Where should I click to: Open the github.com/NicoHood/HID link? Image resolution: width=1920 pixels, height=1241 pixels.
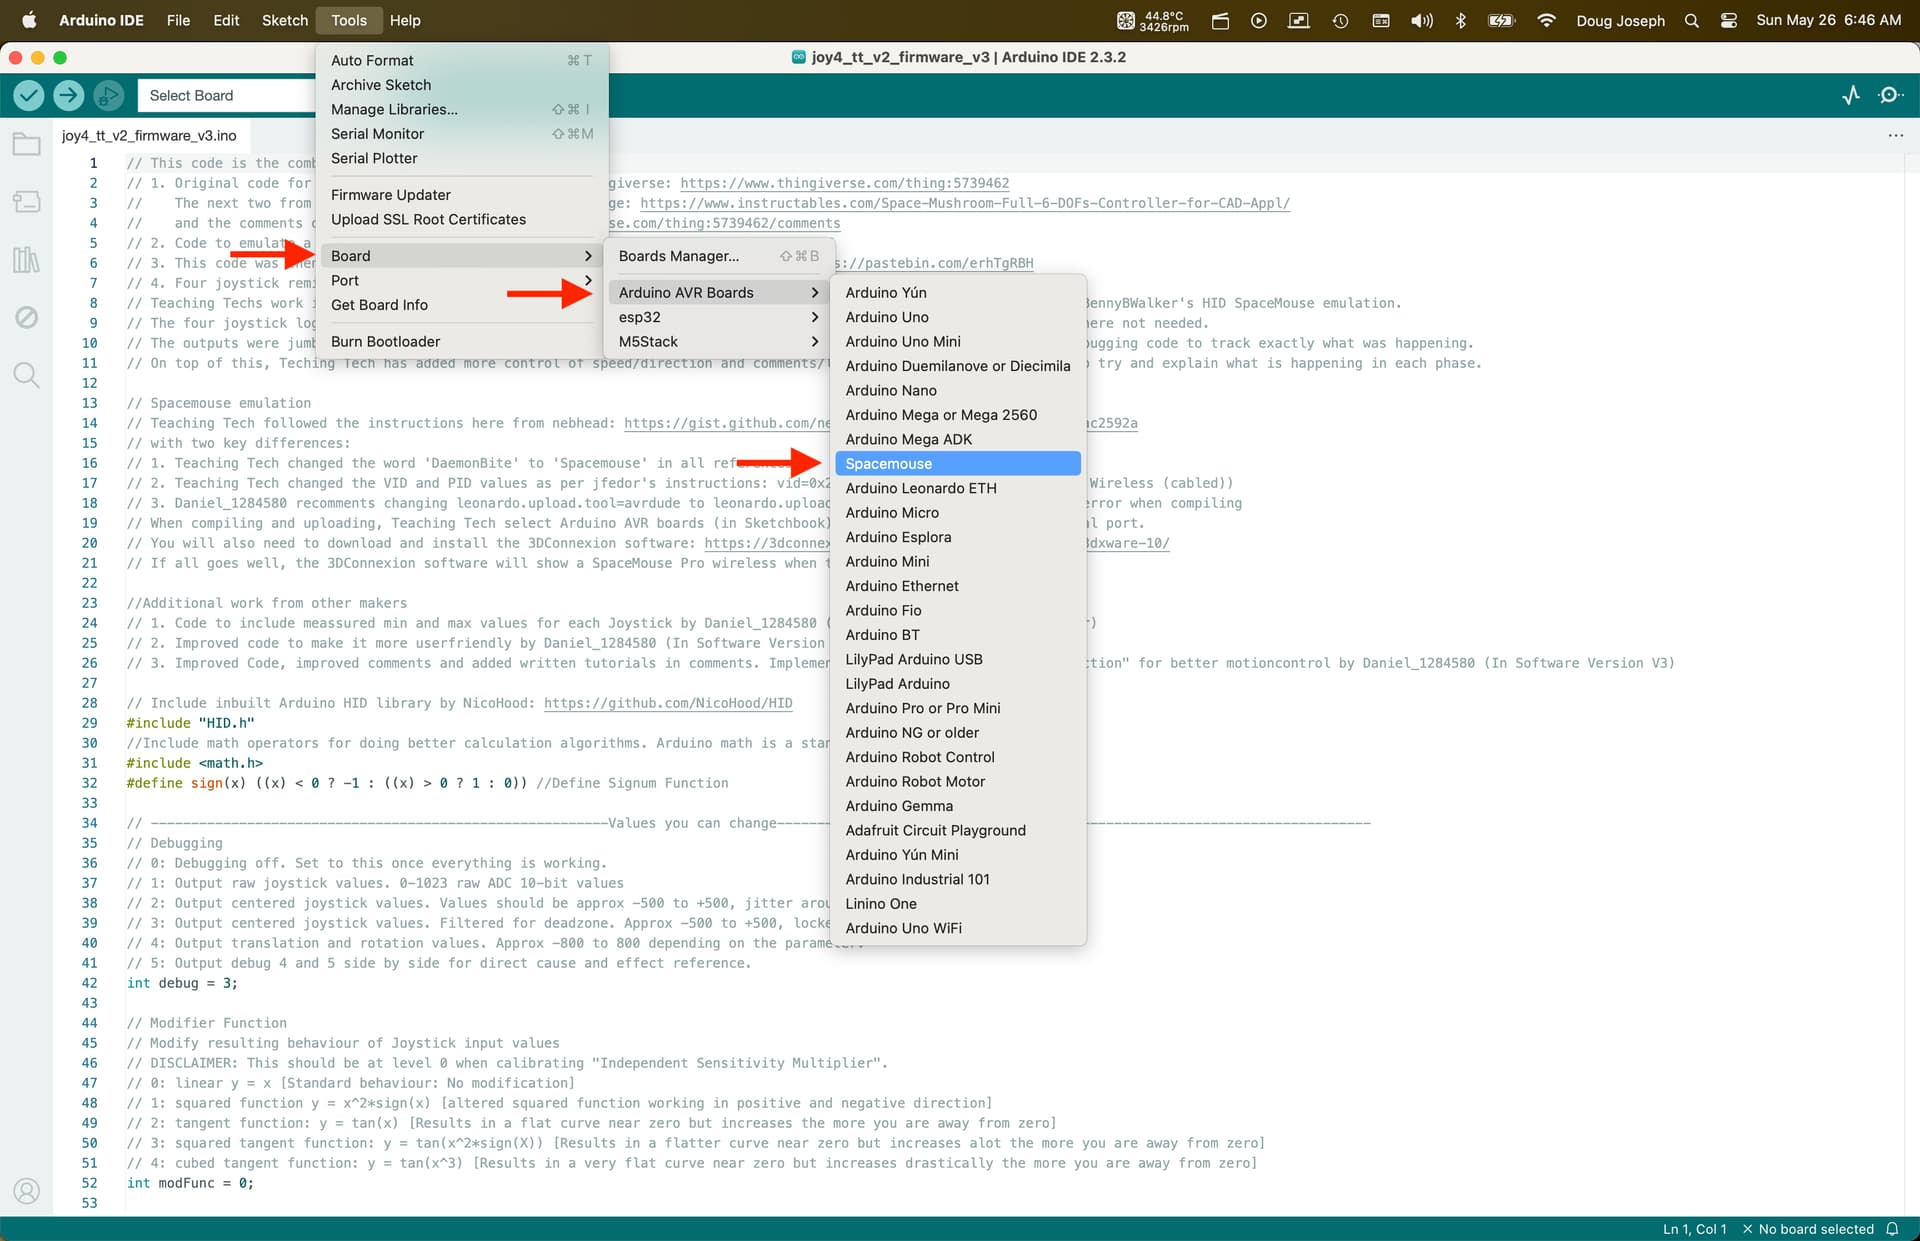(x=668, y=703)
